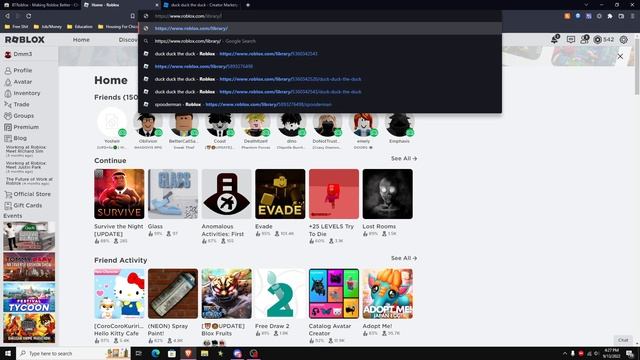Open the browser extensions puzzle icon
The width and height of the screenshot is (640, 360).
[610, 16]
